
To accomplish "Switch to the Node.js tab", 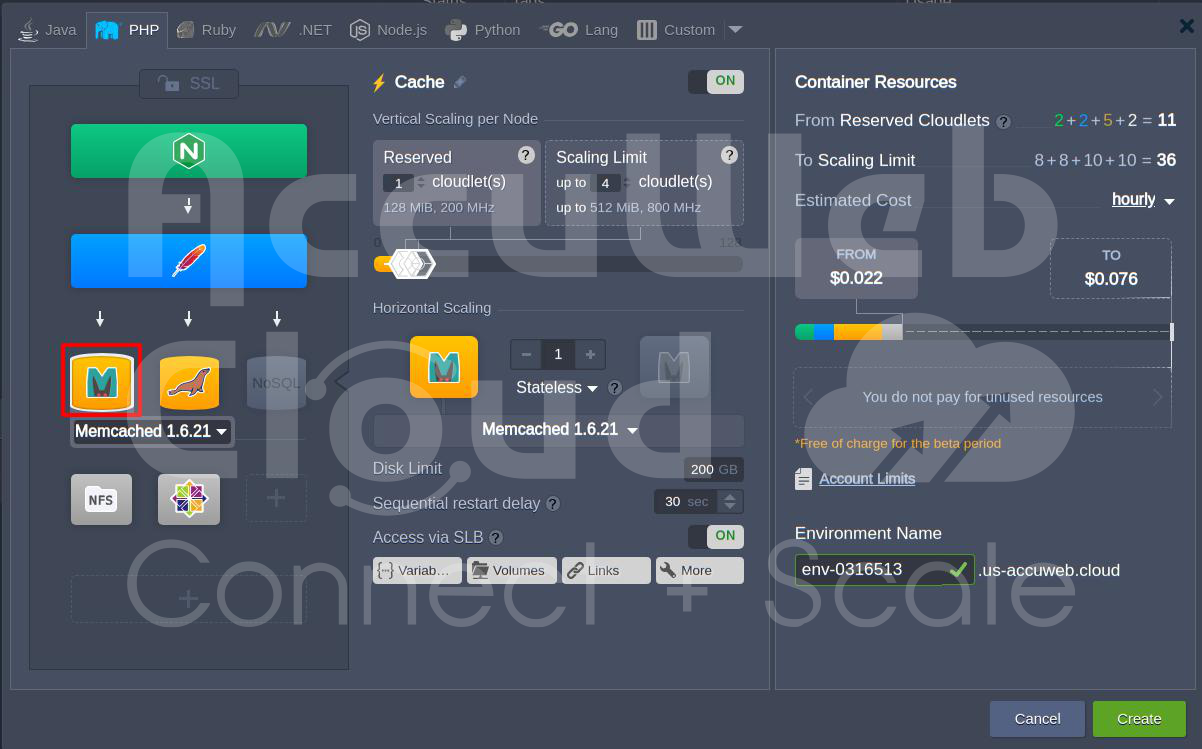I will (388, 30).
